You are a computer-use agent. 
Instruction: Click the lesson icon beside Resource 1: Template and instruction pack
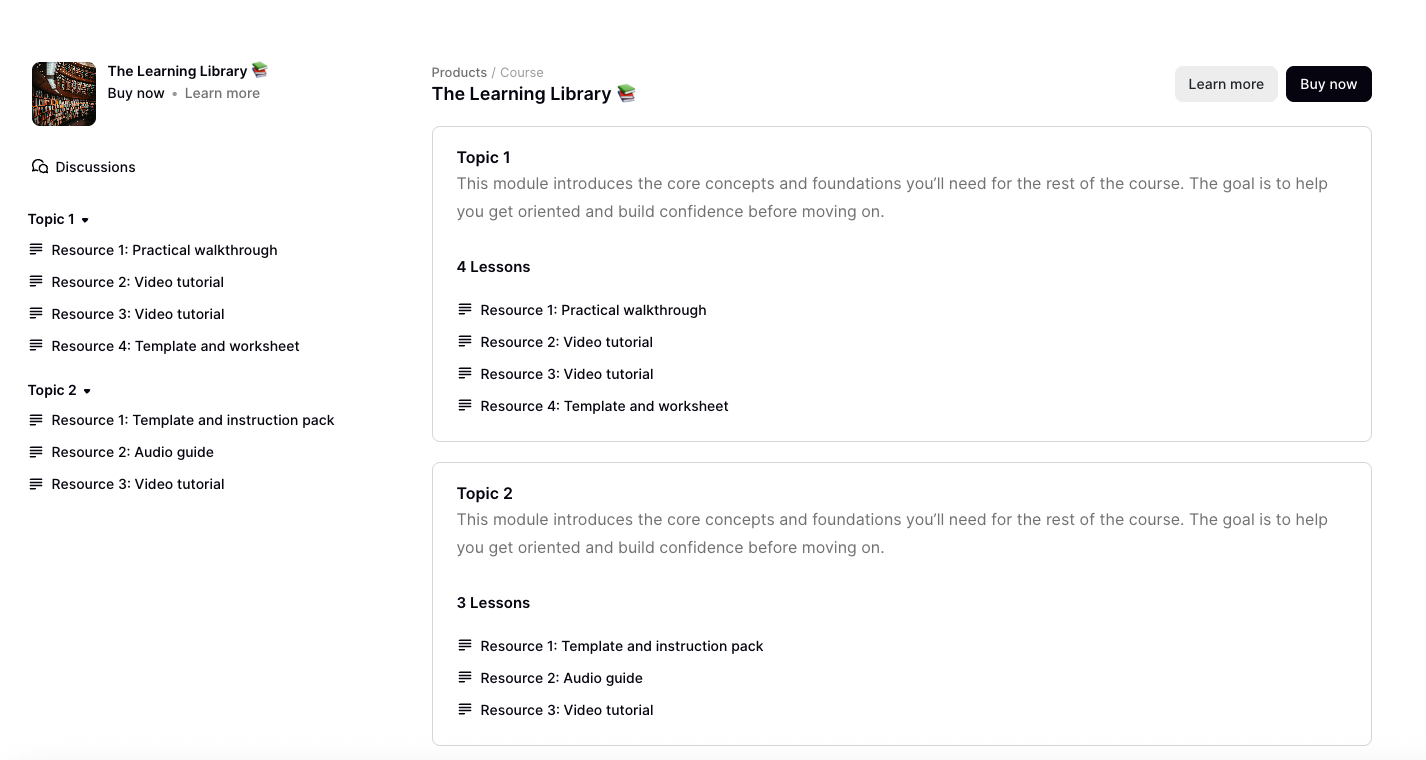point(465,645)
